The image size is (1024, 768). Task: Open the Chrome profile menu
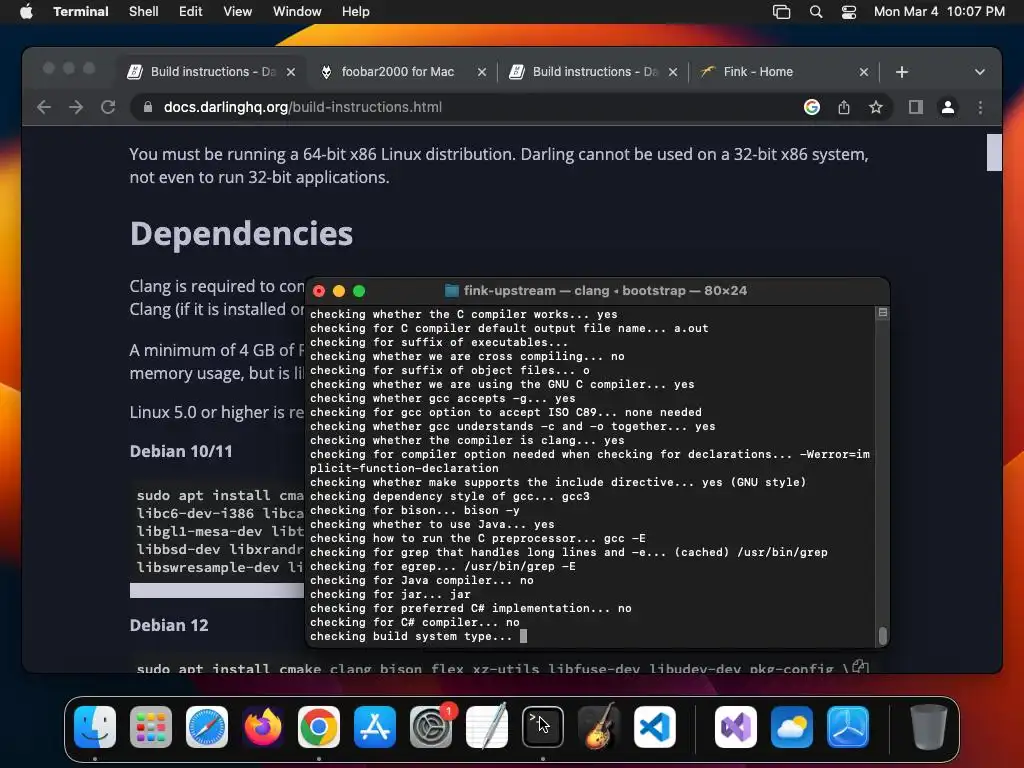(948, 107)
